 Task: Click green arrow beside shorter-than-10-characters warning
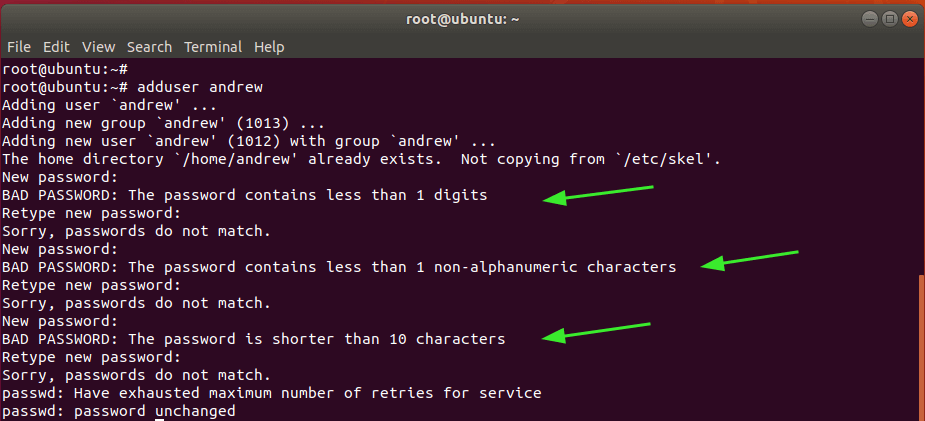[597, 332]
